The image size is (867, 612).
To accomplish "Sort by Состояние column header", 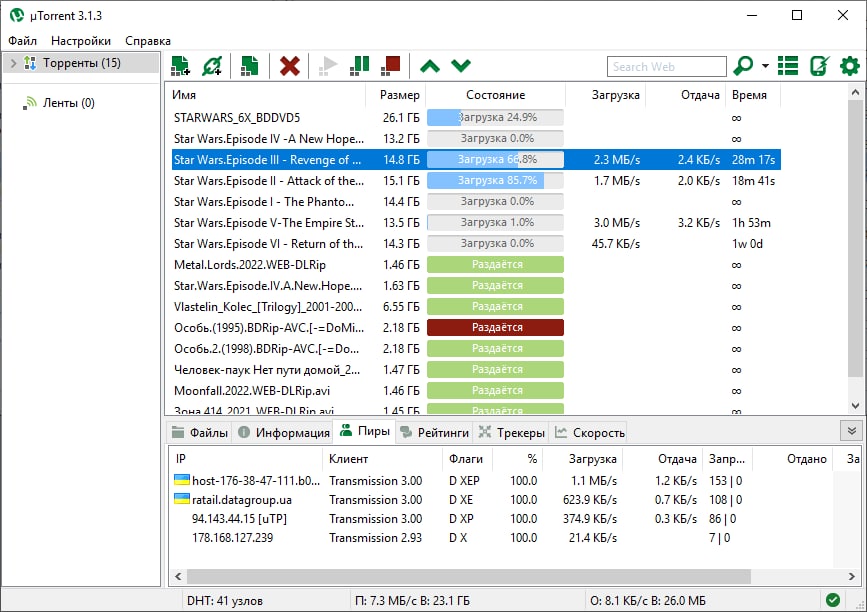I will coord(495,95).
